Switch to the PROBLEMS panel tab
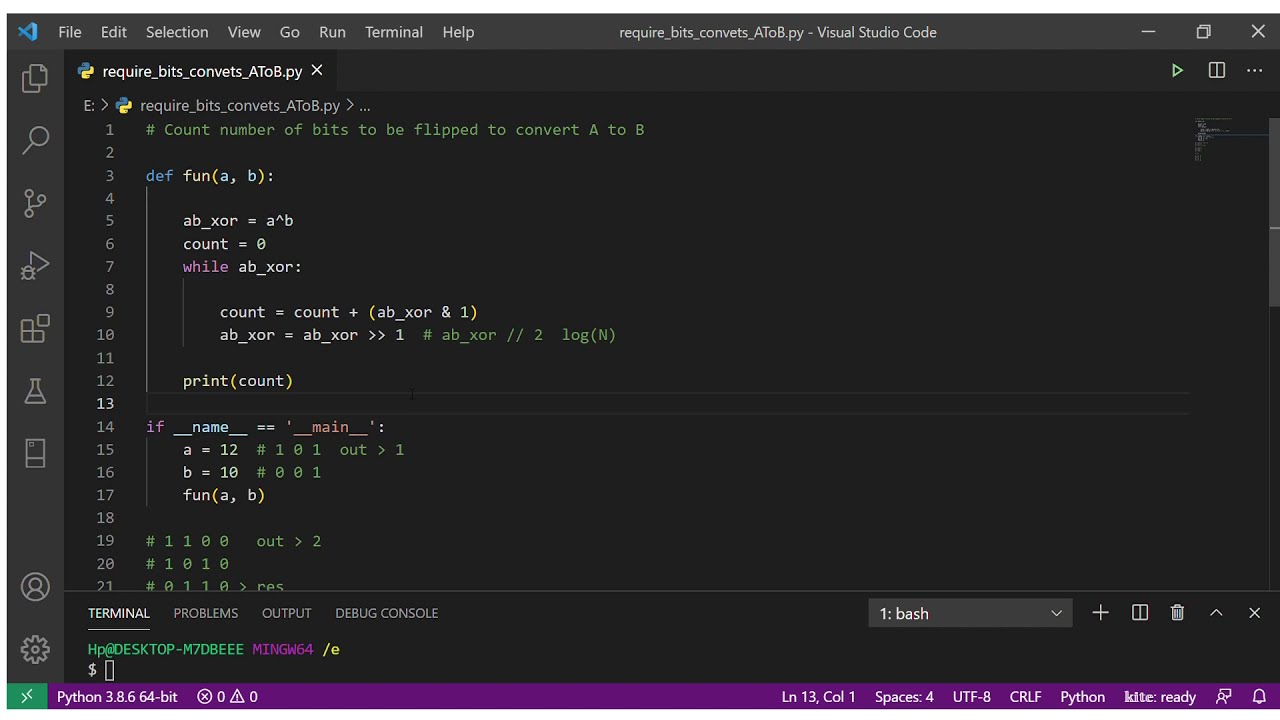 point(206,613)
